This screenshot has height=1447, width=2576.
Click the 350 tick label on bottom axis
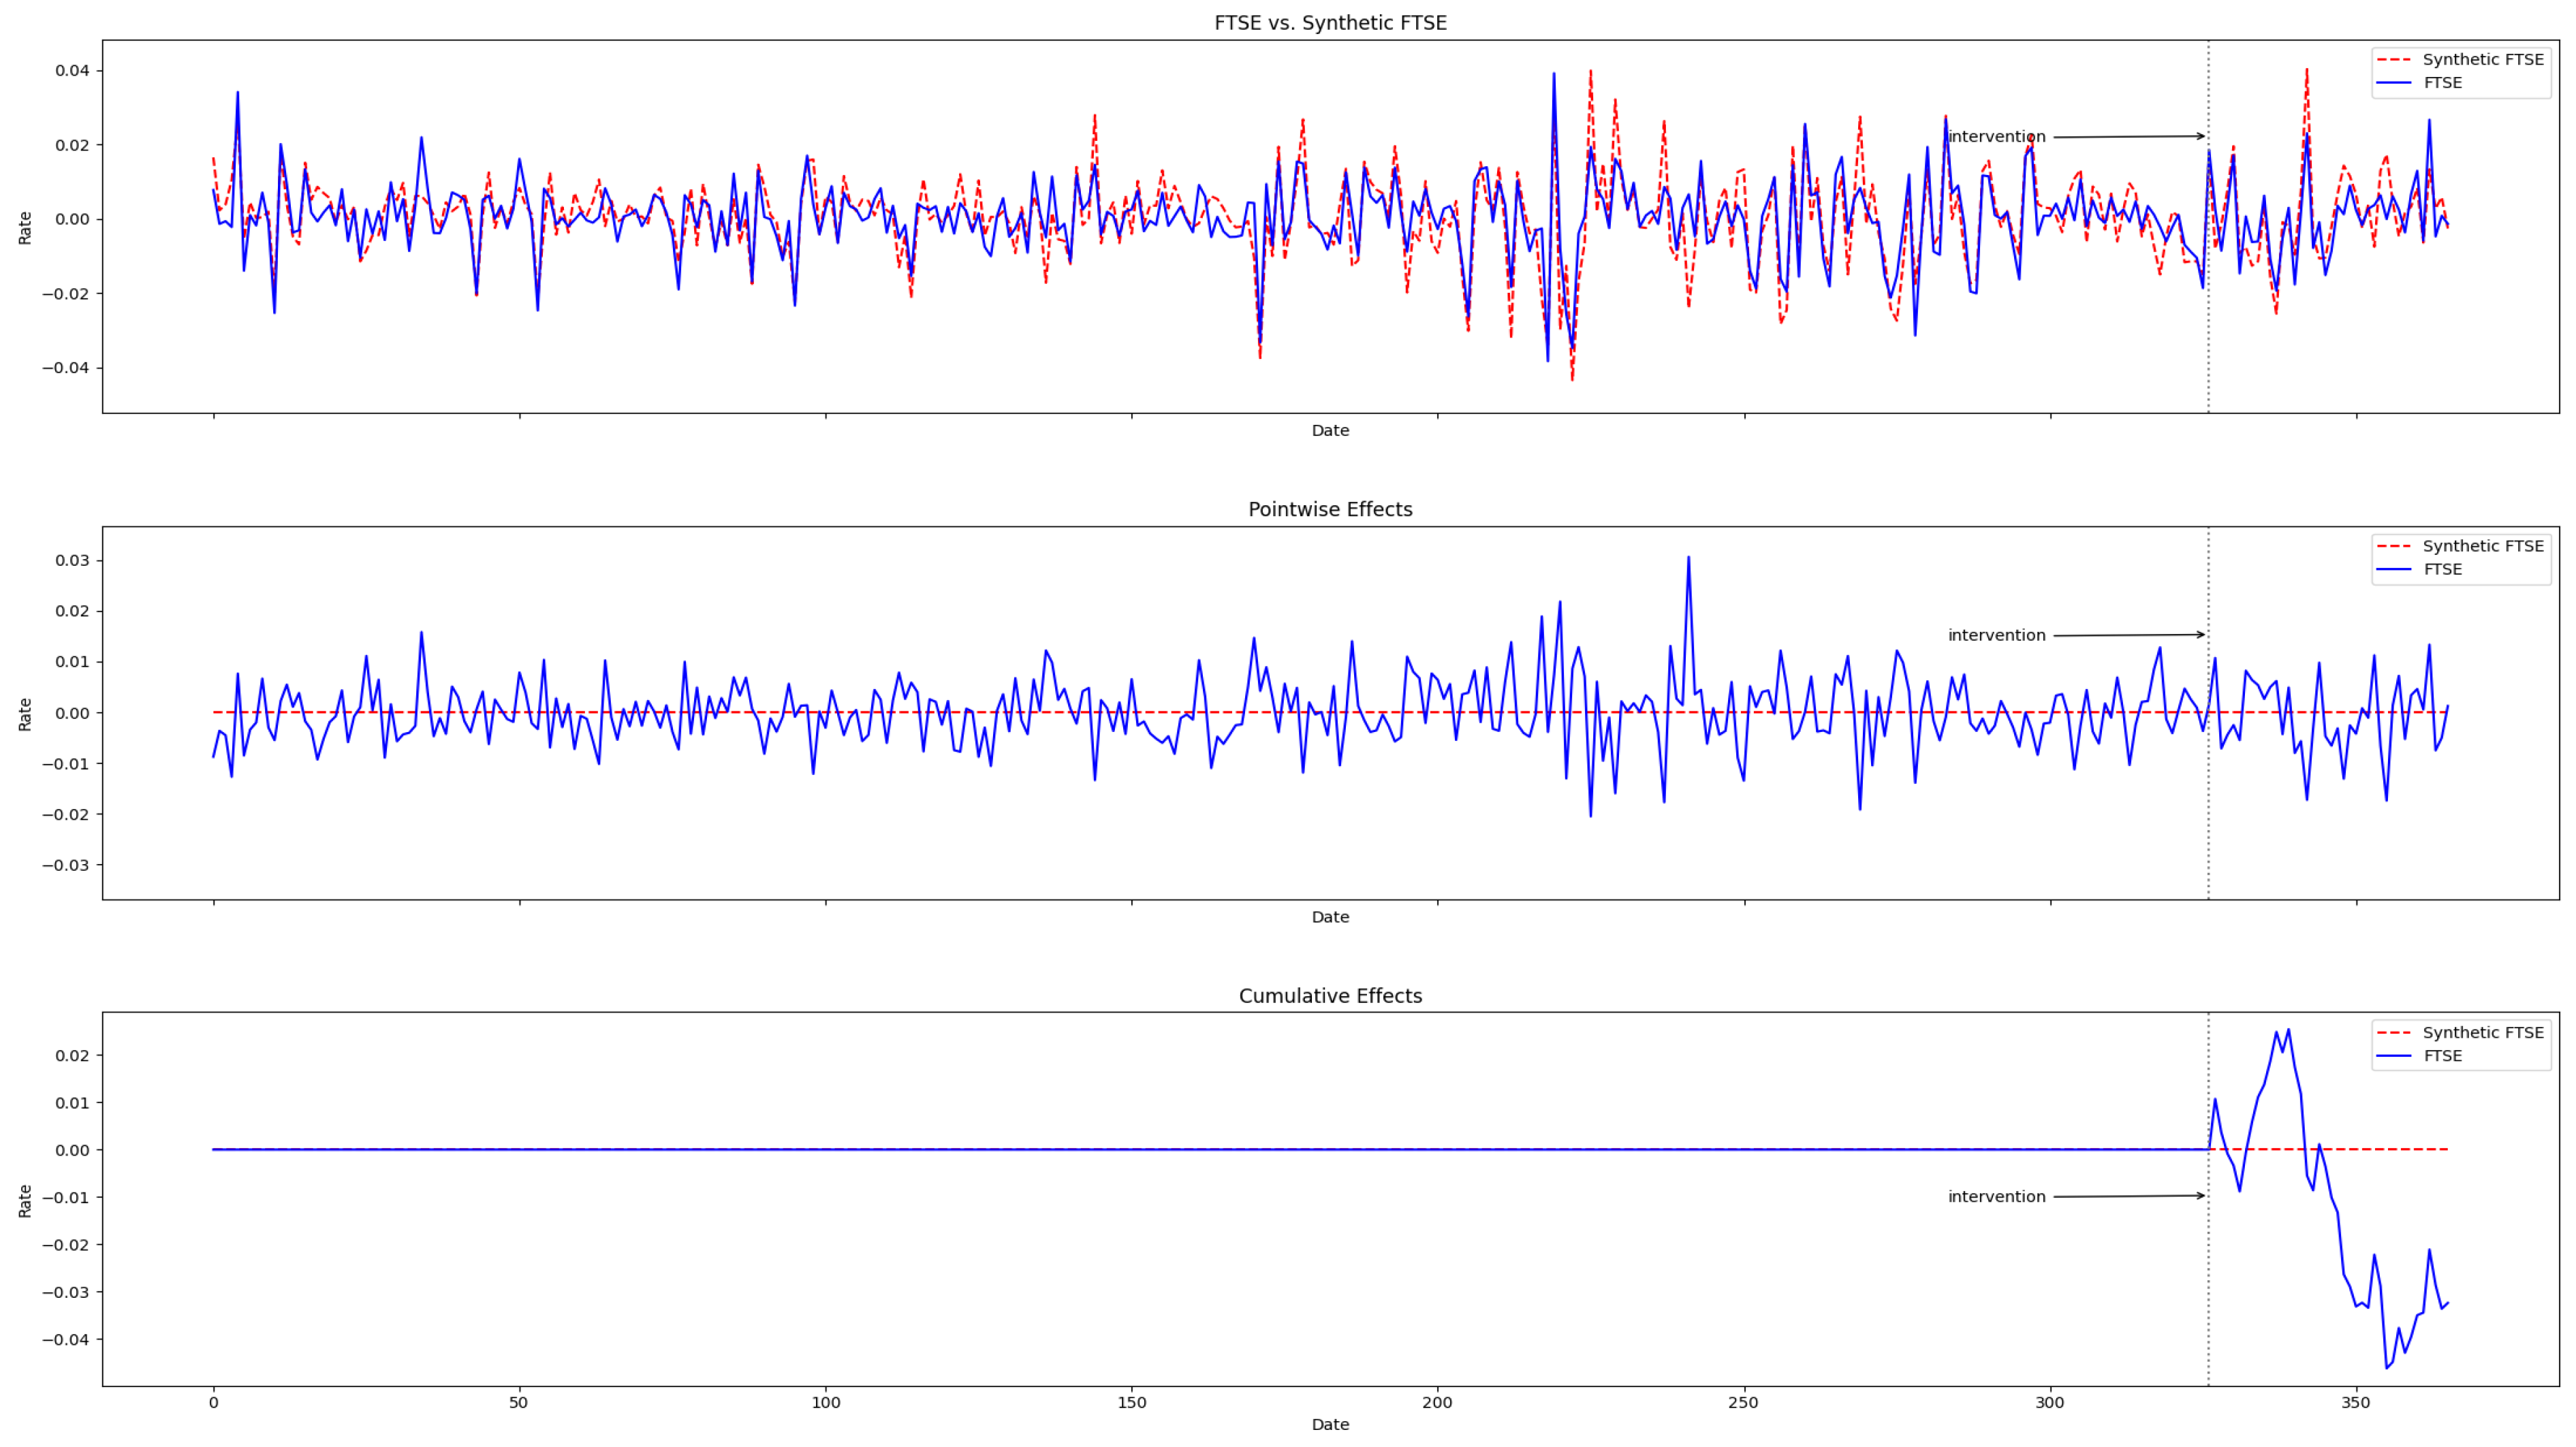2356,1403
